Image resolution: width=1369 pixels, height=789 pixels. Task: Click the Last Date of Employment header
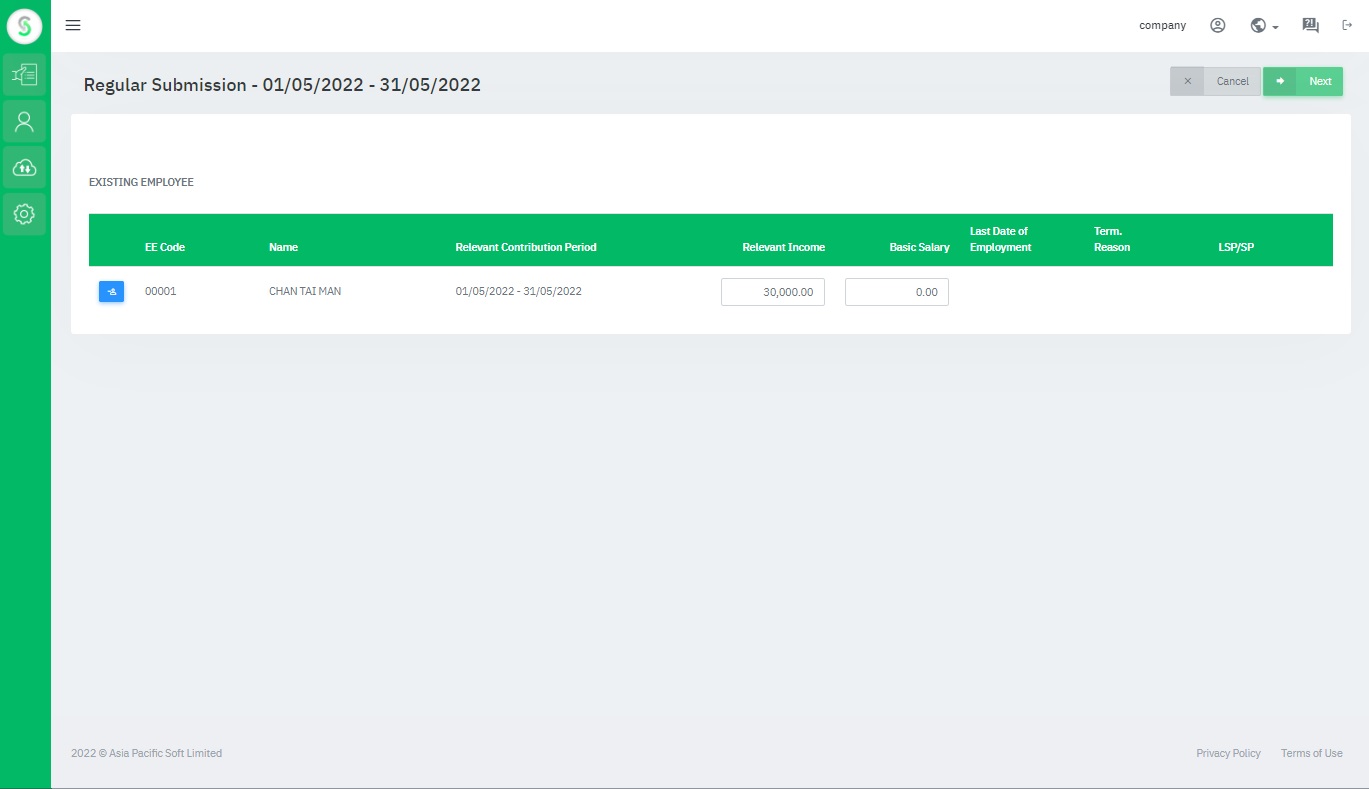coord(1000,239)
